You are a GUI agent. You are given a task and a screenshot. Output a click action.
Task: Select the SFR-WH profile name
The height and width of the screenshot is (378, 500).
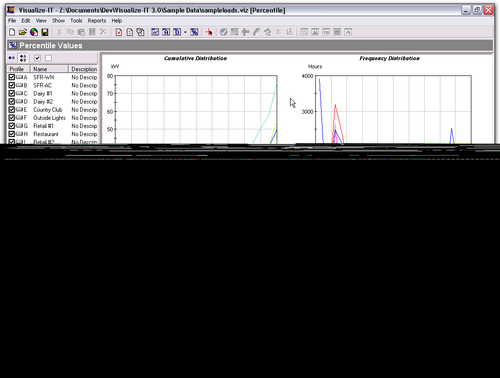click(x=44, y=77)
